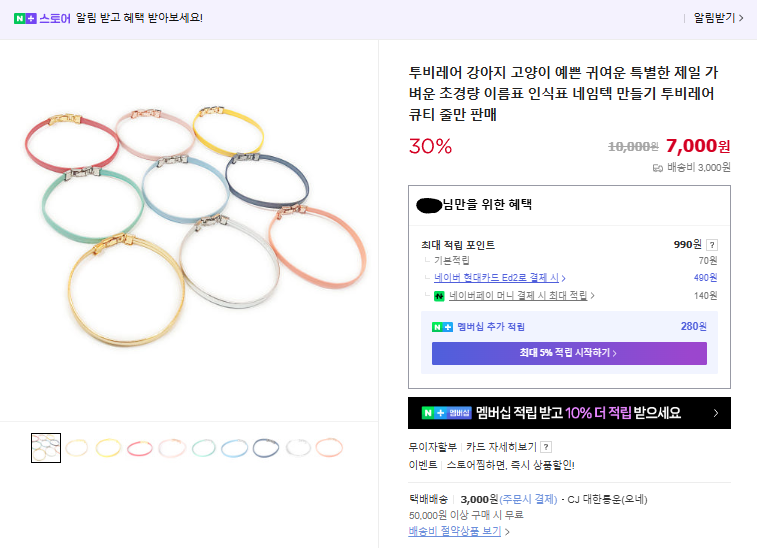Click arrow chevron on membership banner
This screenshot has height=548, width=757.
(x=716, y=412)
